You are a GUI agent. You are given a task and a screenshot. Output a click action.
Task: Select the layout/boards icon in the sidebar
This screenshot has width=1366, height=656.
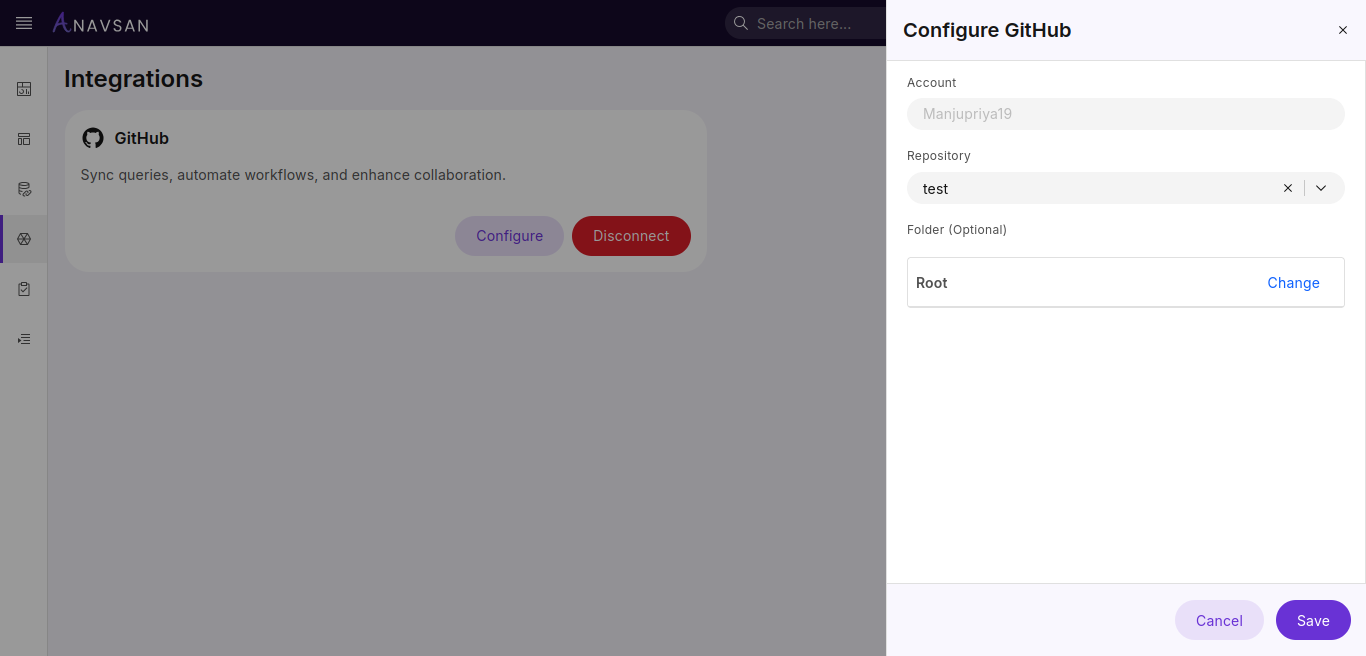tap(23, 139)
